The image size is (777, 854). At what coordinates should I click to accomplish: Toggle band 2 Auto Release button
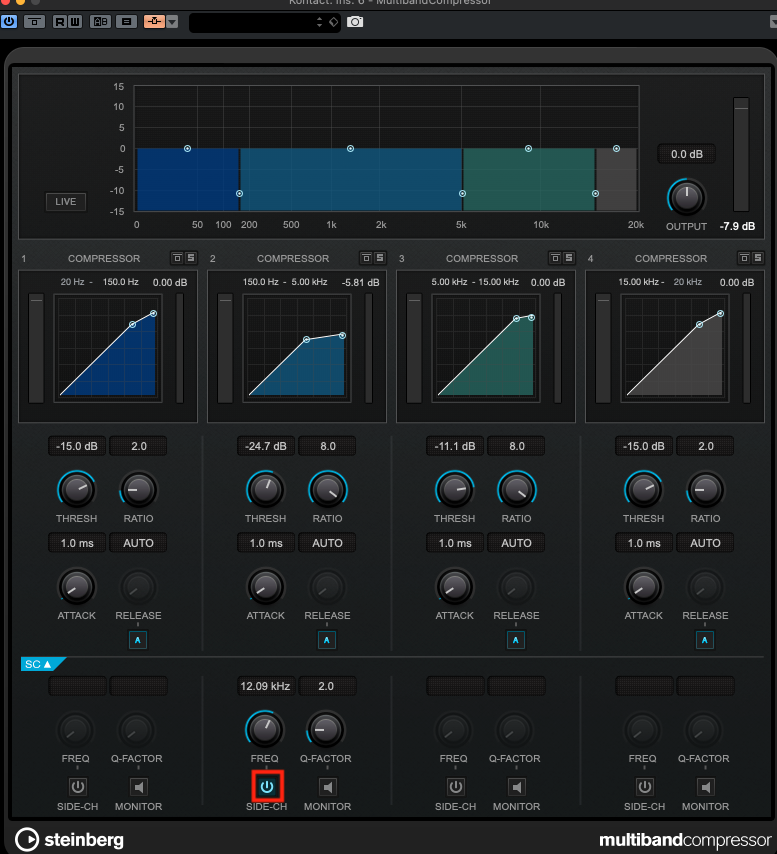click(327, 640)
